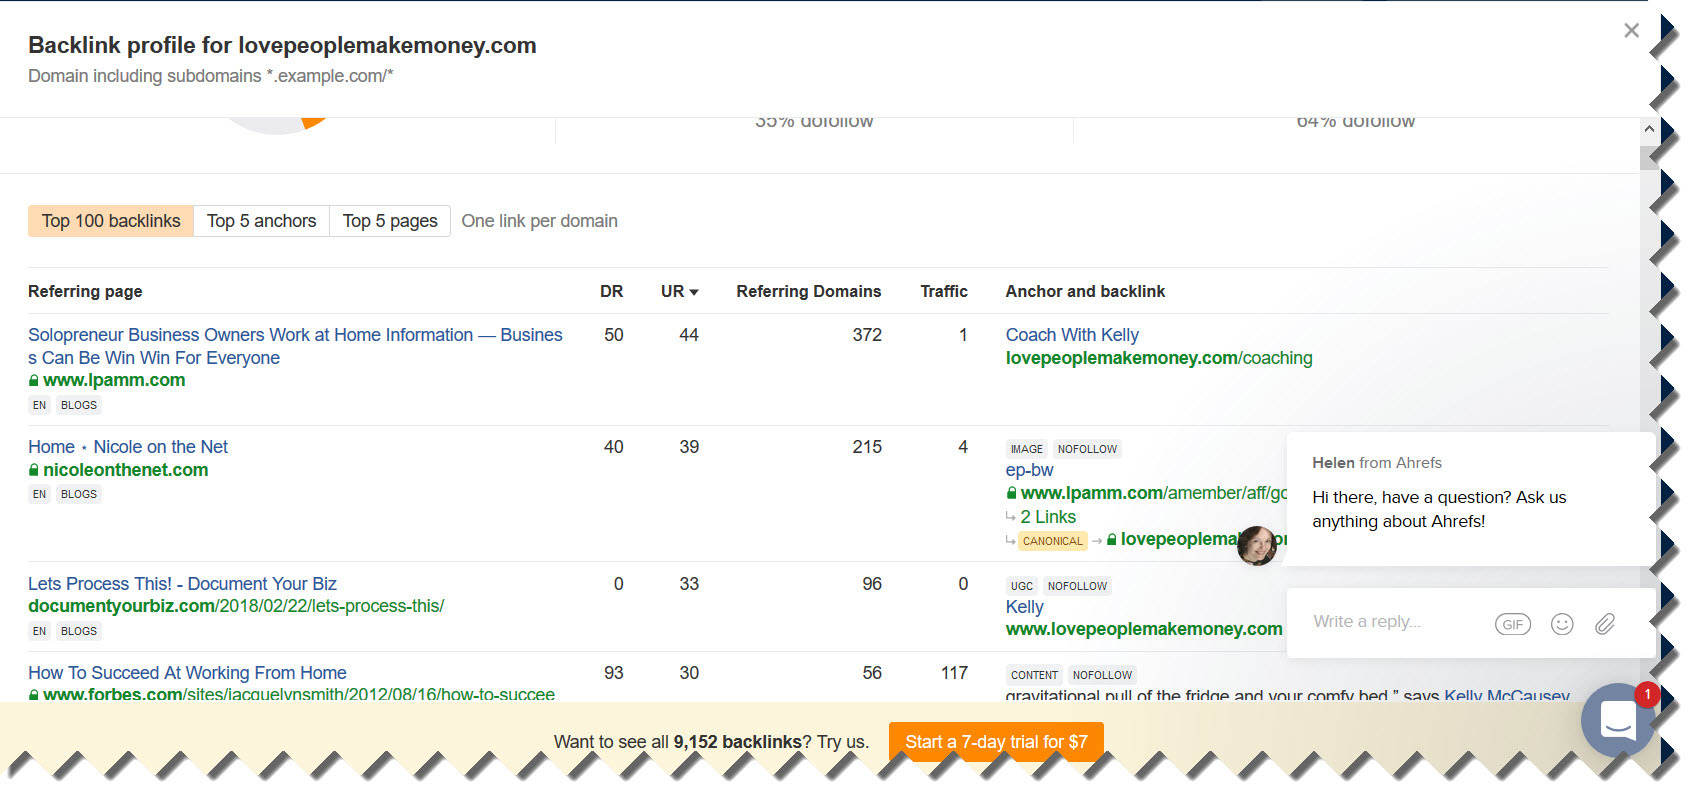Toggle One link per domain
The width and height of the screenshot is (1689, 791).
(x=539, y=221)
